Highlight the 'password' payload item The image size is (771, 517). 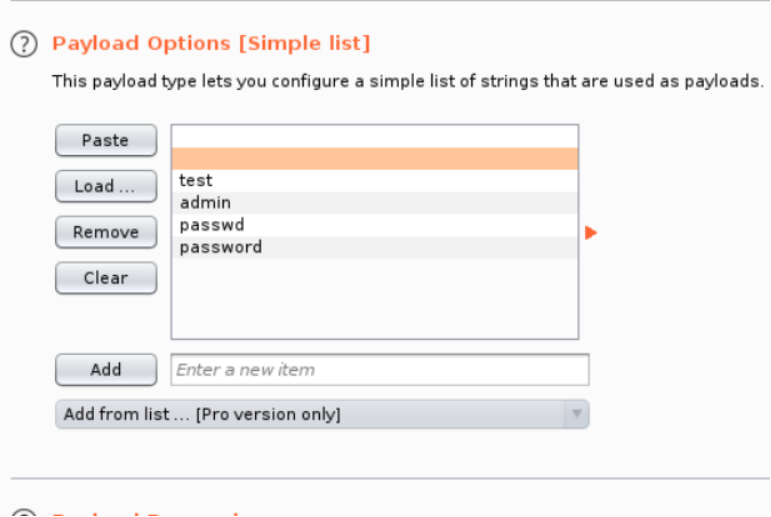pos(220,247)
